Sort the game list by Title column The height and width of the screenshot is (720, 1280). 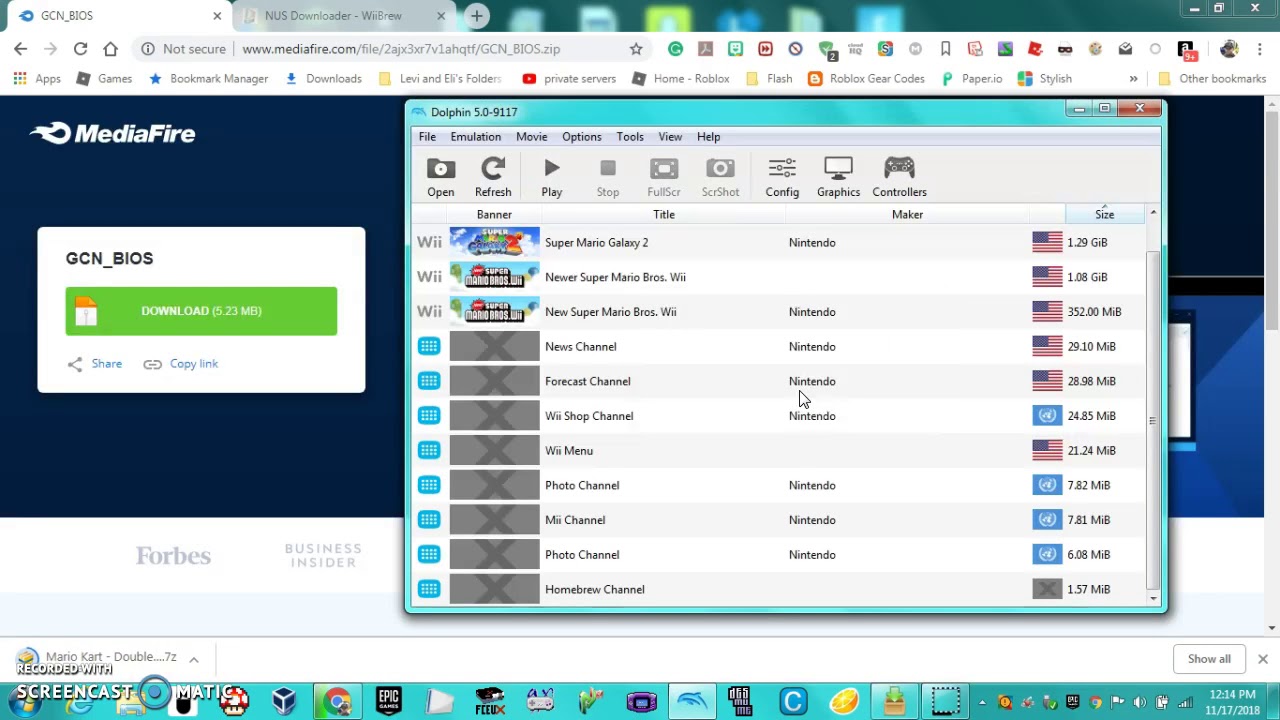point(664,214)
